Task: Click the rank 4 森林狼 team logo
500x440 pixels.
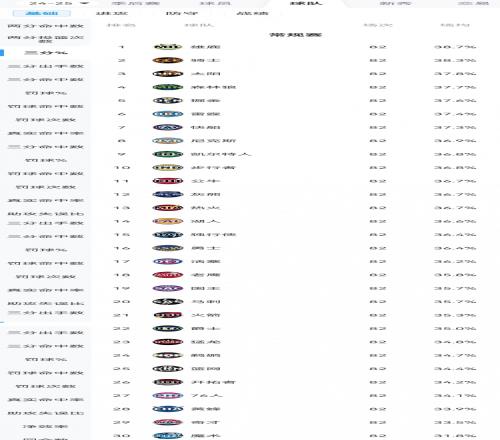Action: point(168,87)
